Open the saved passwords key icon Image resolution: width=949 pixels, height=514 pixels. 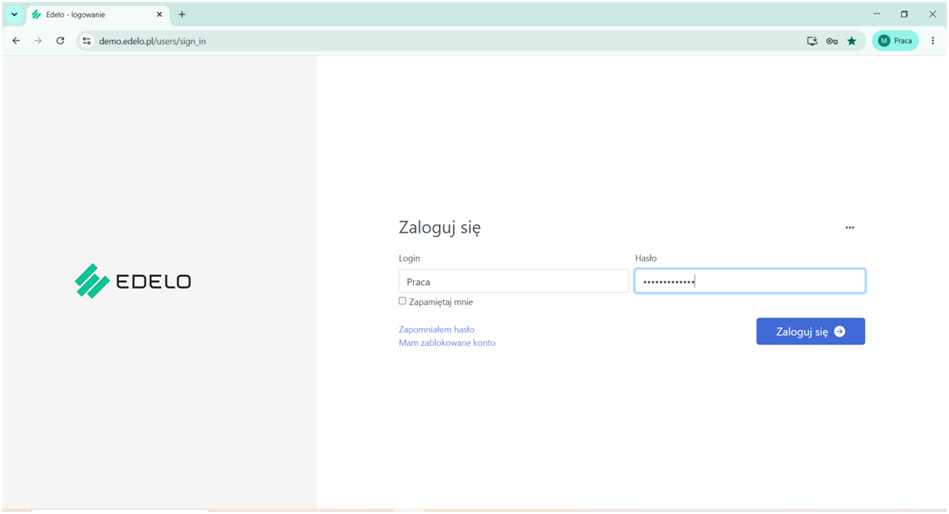[x=832, y=41]
